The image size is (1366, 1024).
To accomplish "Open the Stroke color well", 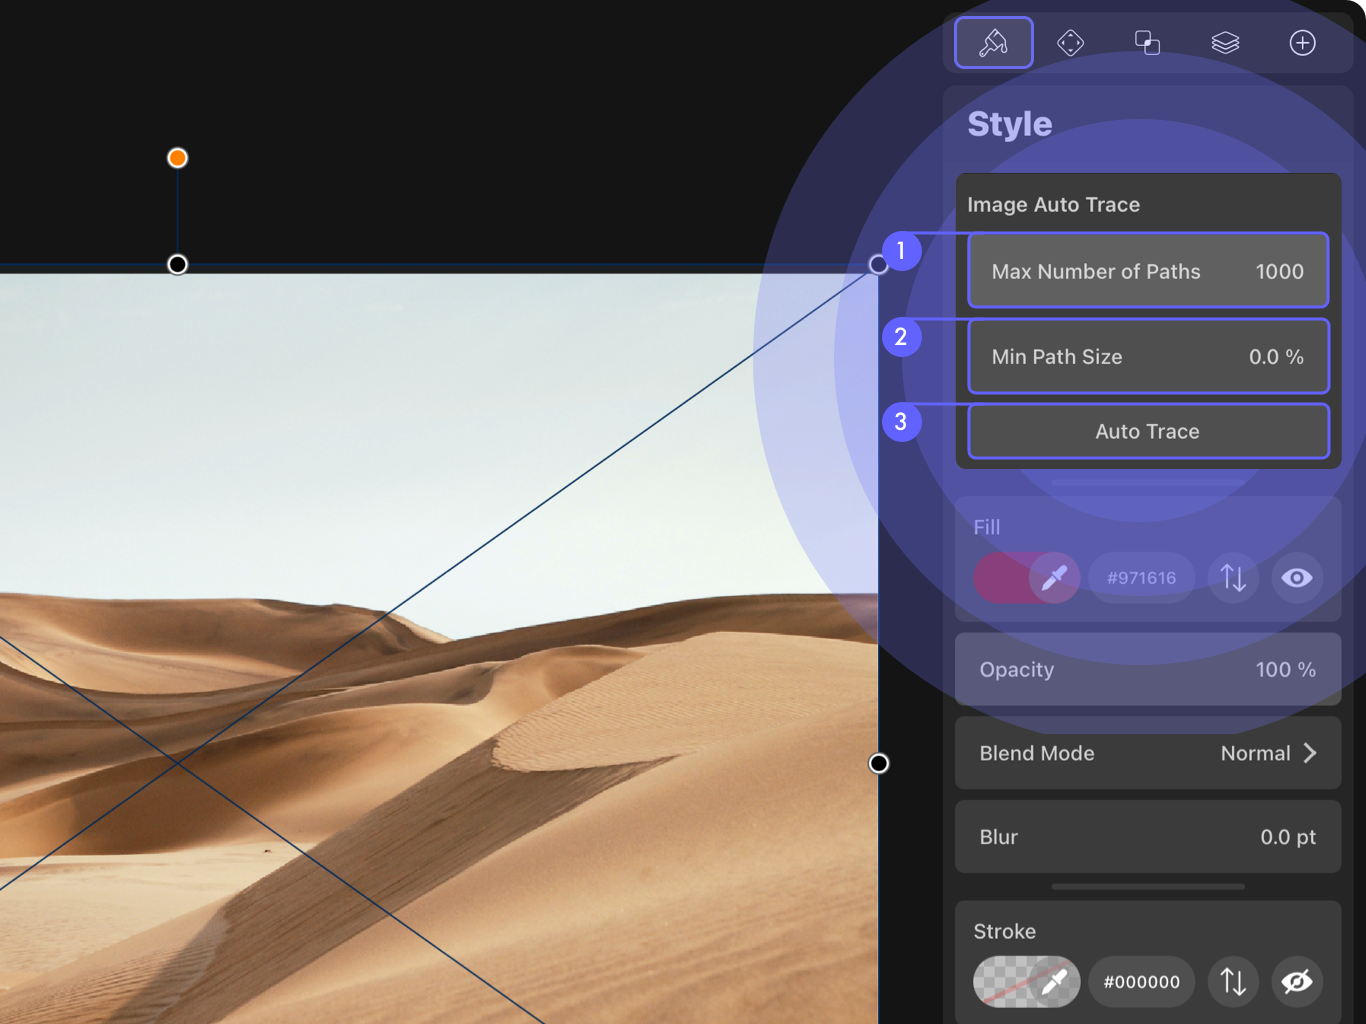I will click(x=1001, y=981).
